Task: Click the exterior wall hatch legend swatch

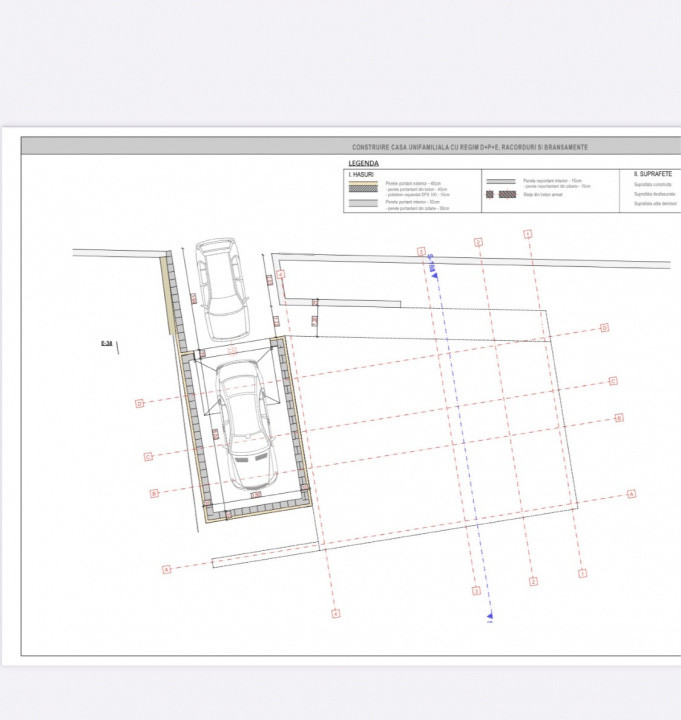Action: 362,186
